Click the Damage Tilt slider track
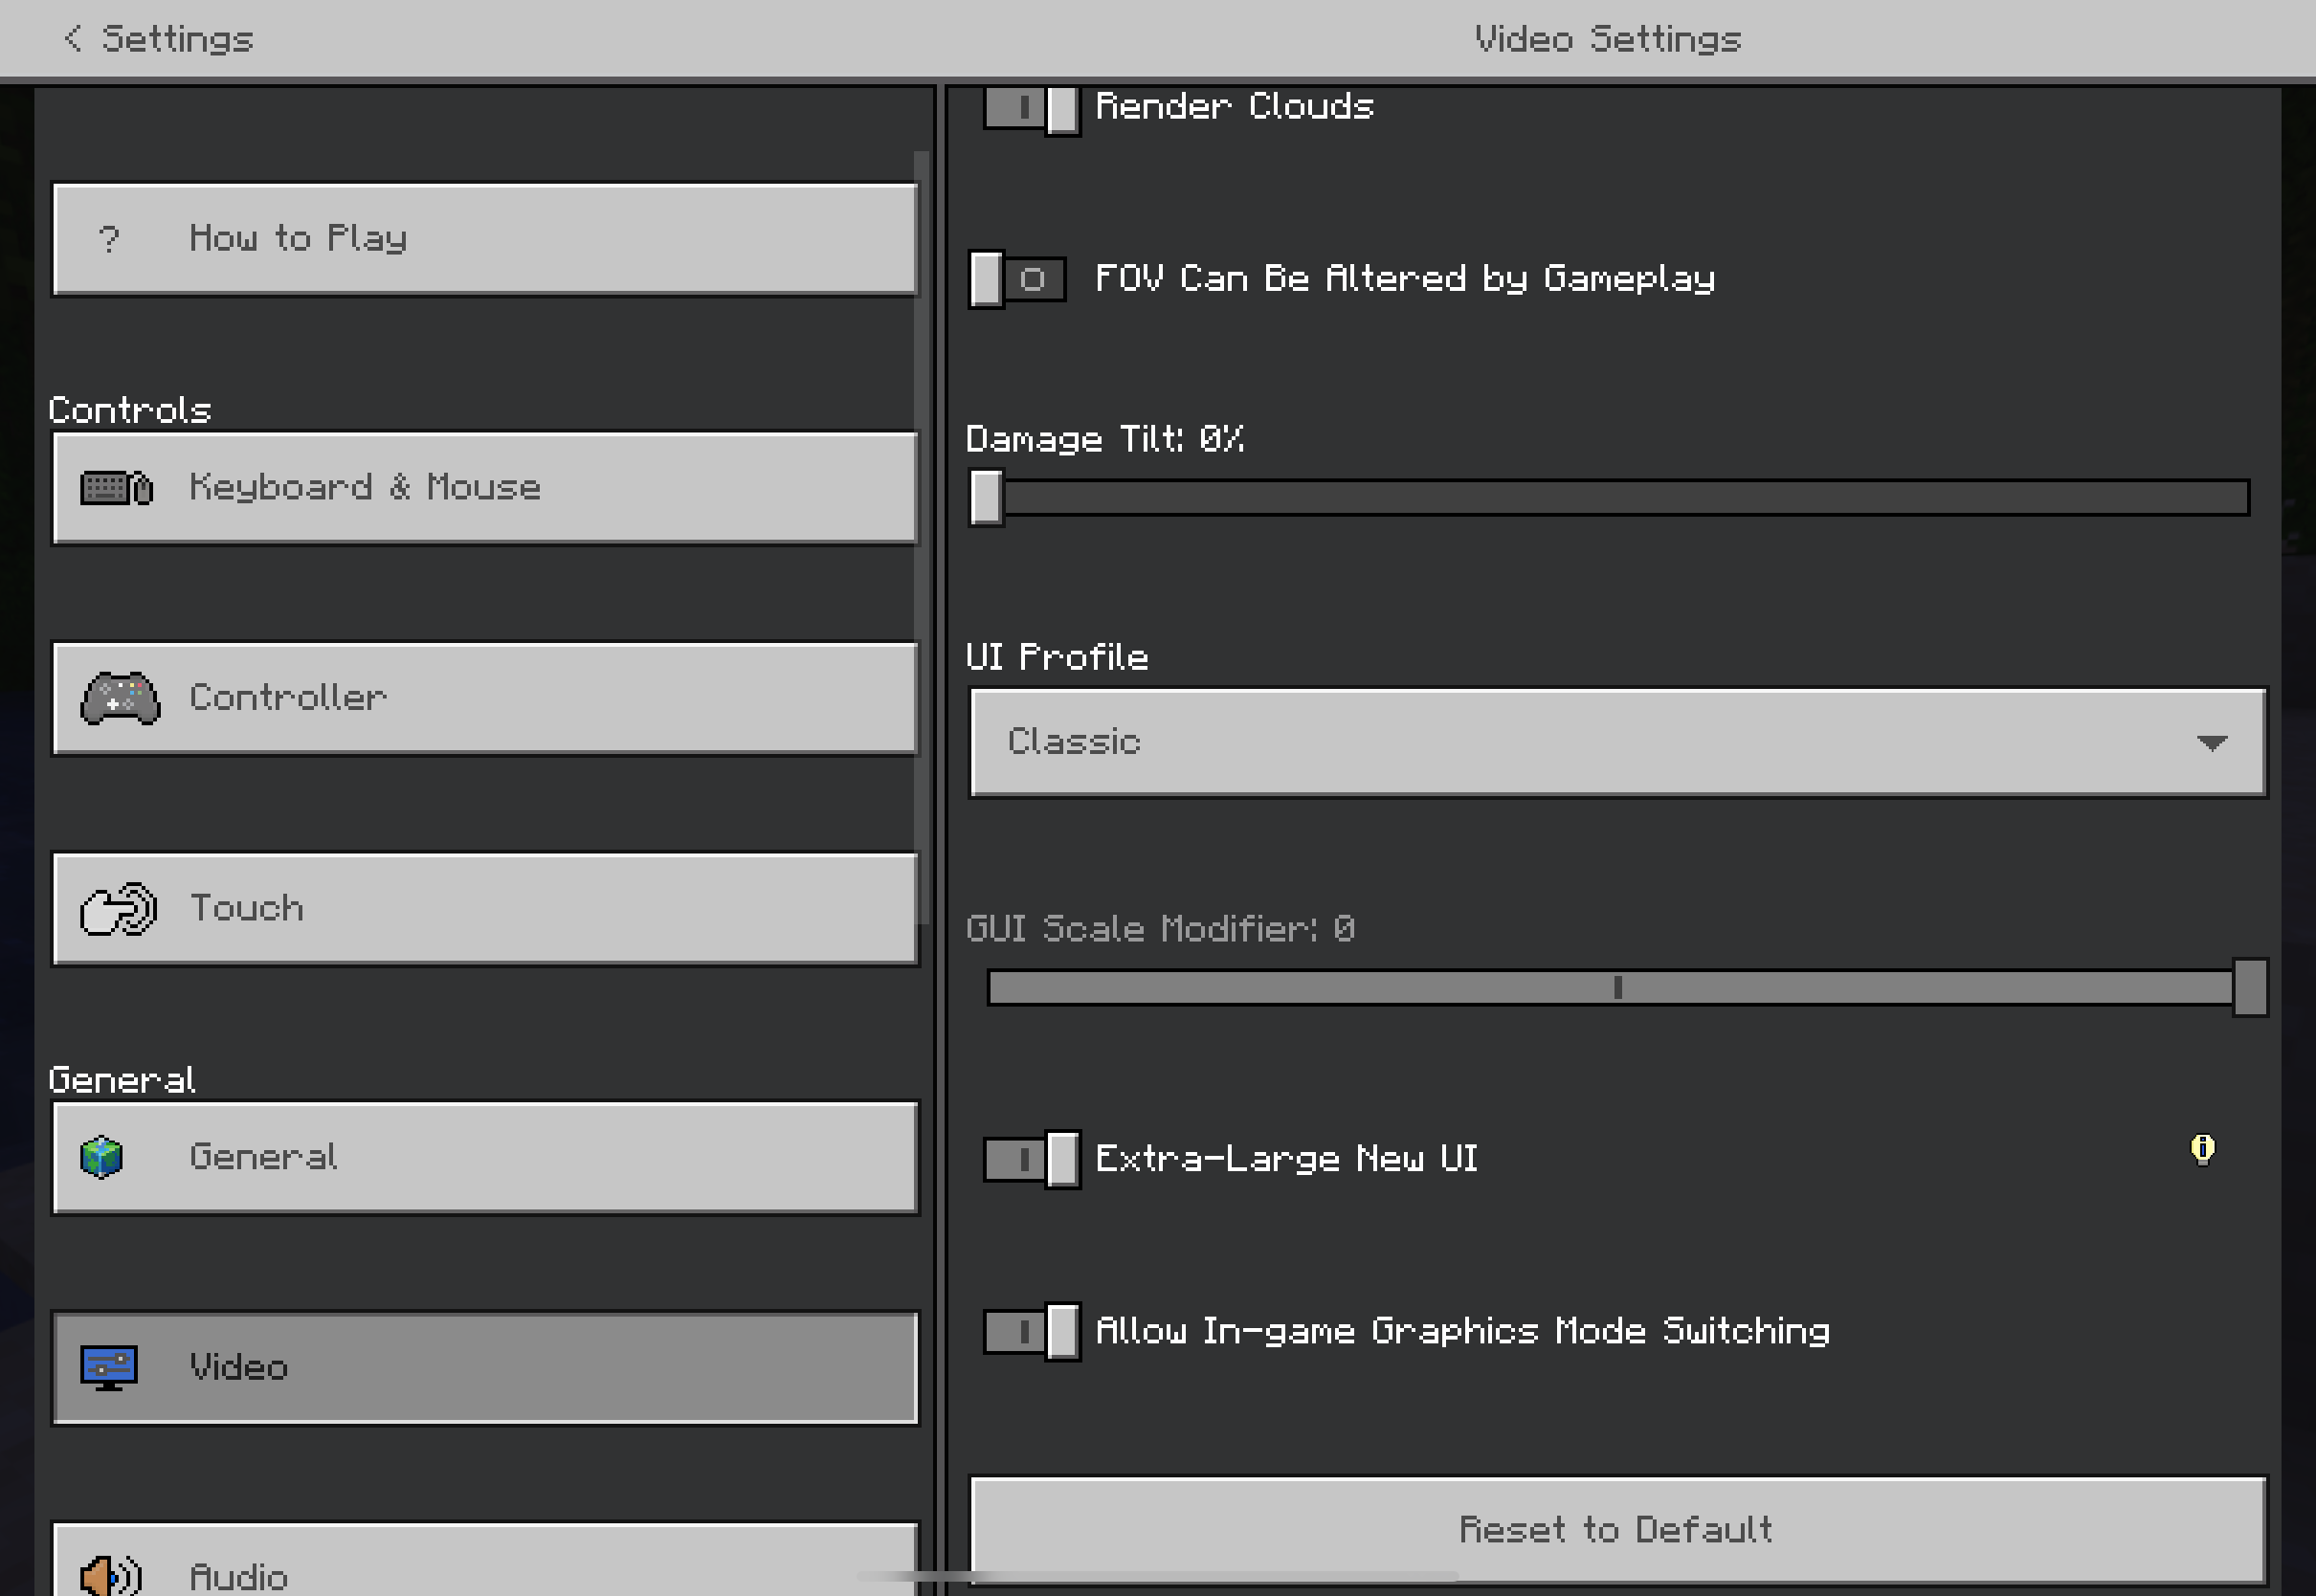 (x=1620, y=498)
